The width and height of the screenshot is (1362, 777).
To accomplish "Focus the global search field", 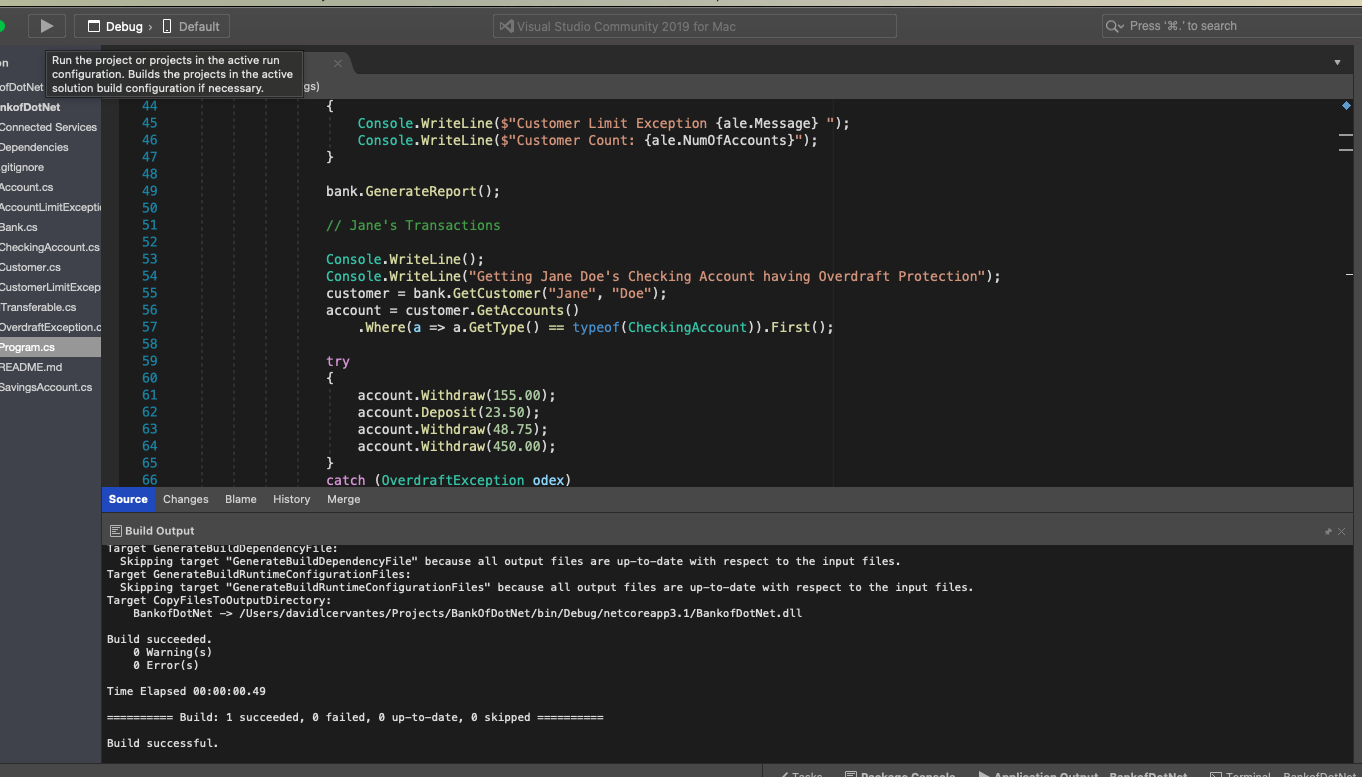I will coord(1232,26).
